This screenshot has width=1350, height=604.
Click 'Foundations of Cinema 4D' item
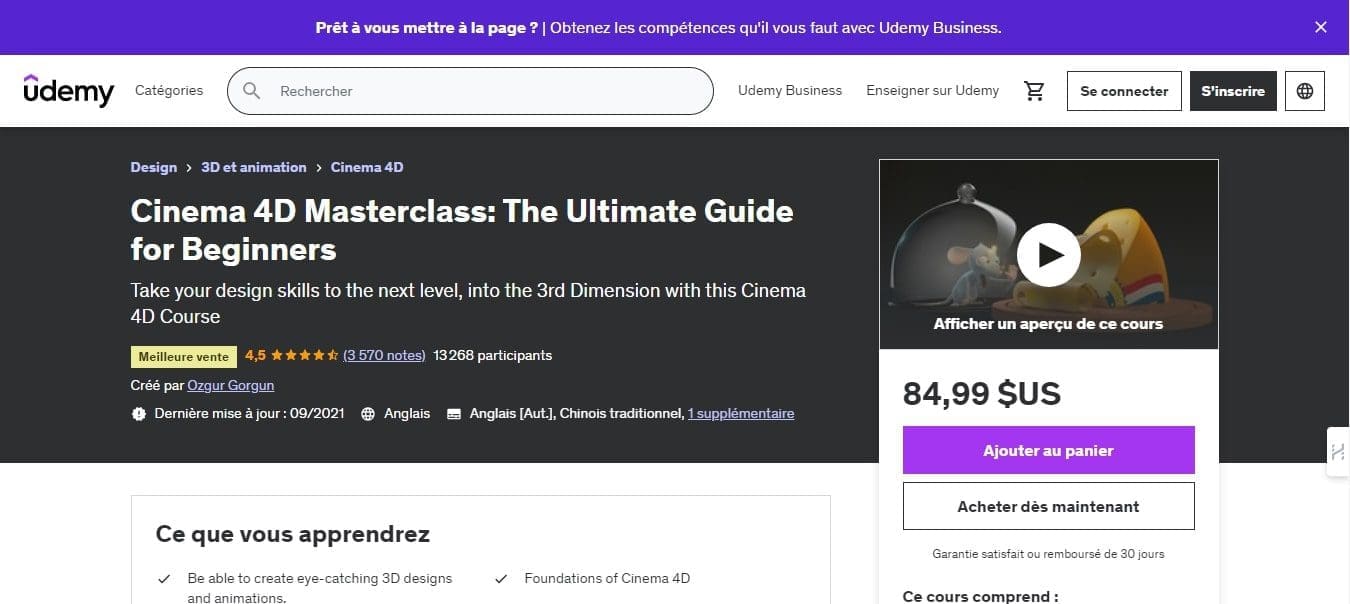pos(607,578)
